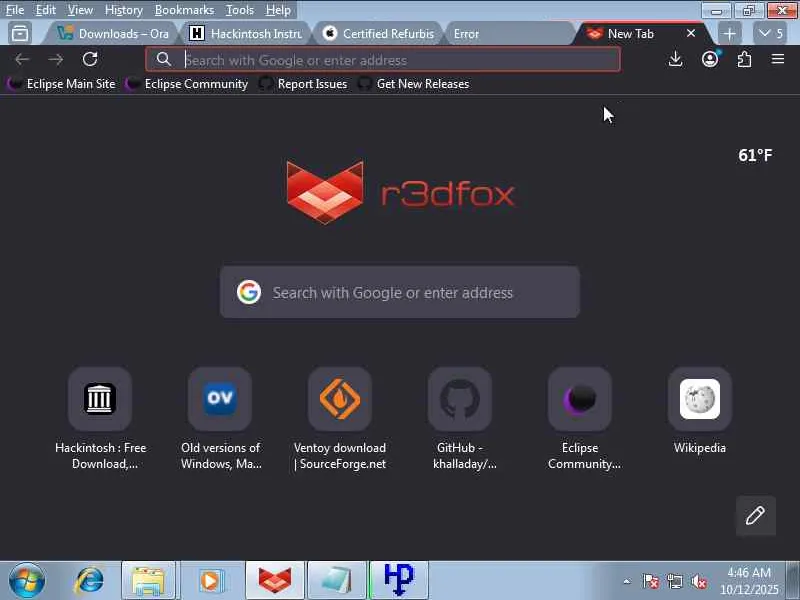The width and height of the screenshot is (800, 600).
Task: Click the magnifier icon in address bar
Action: [164, 59]
